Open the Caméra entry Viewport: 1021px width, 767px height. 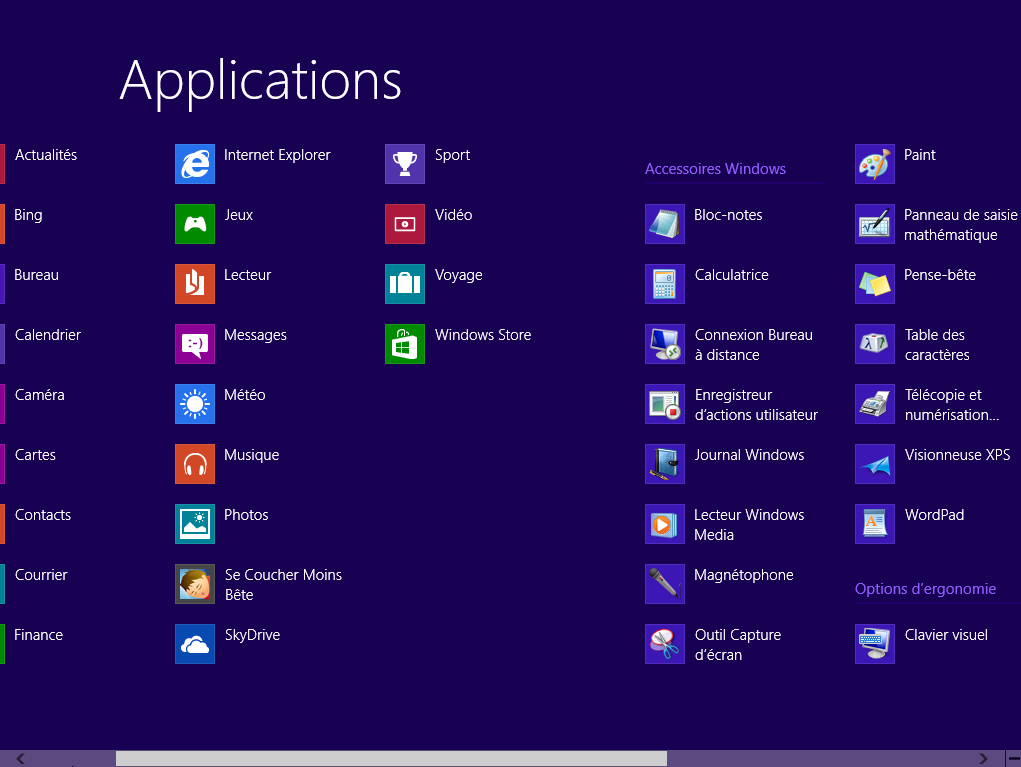(x=40, y=395)
